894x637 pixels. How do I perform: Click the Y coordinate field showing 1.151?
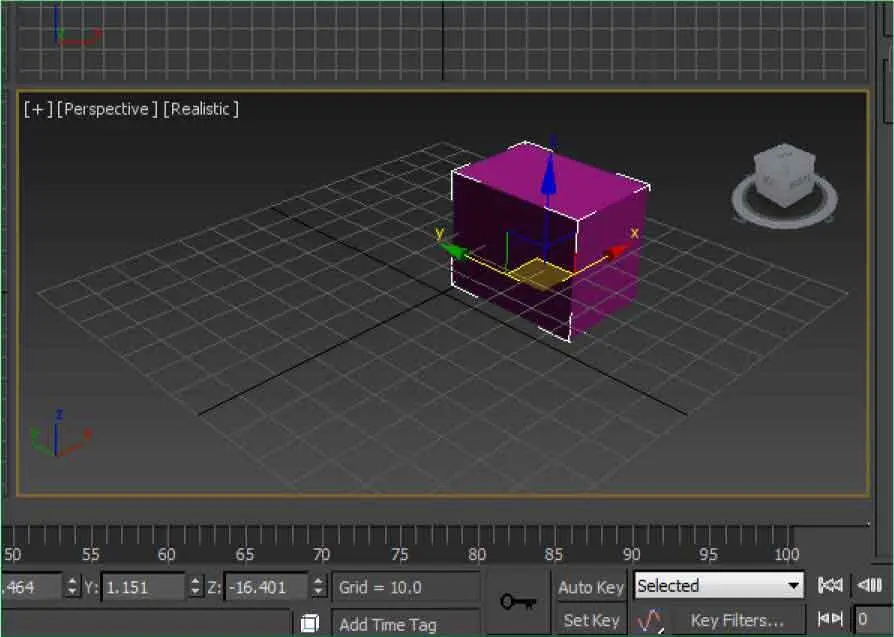pyautogui.click(x=143, y=587)
